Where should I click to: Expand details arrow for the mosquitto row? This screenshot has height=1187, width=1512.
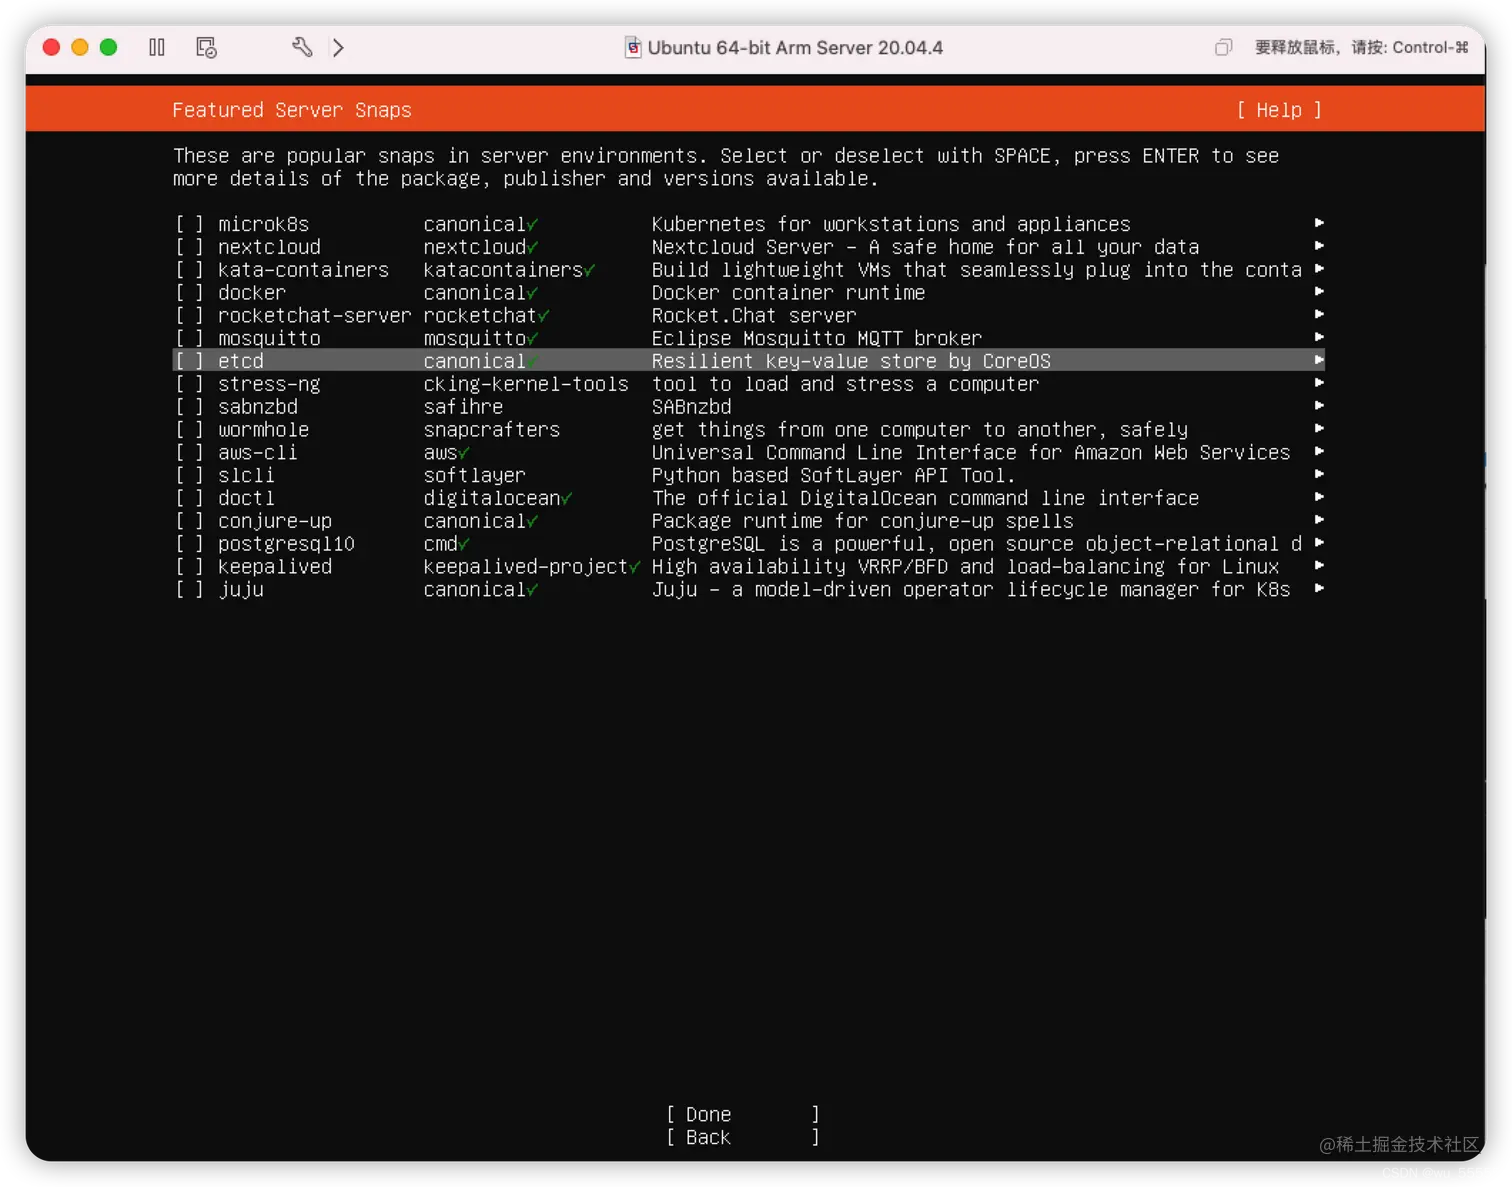[1319, 338]
